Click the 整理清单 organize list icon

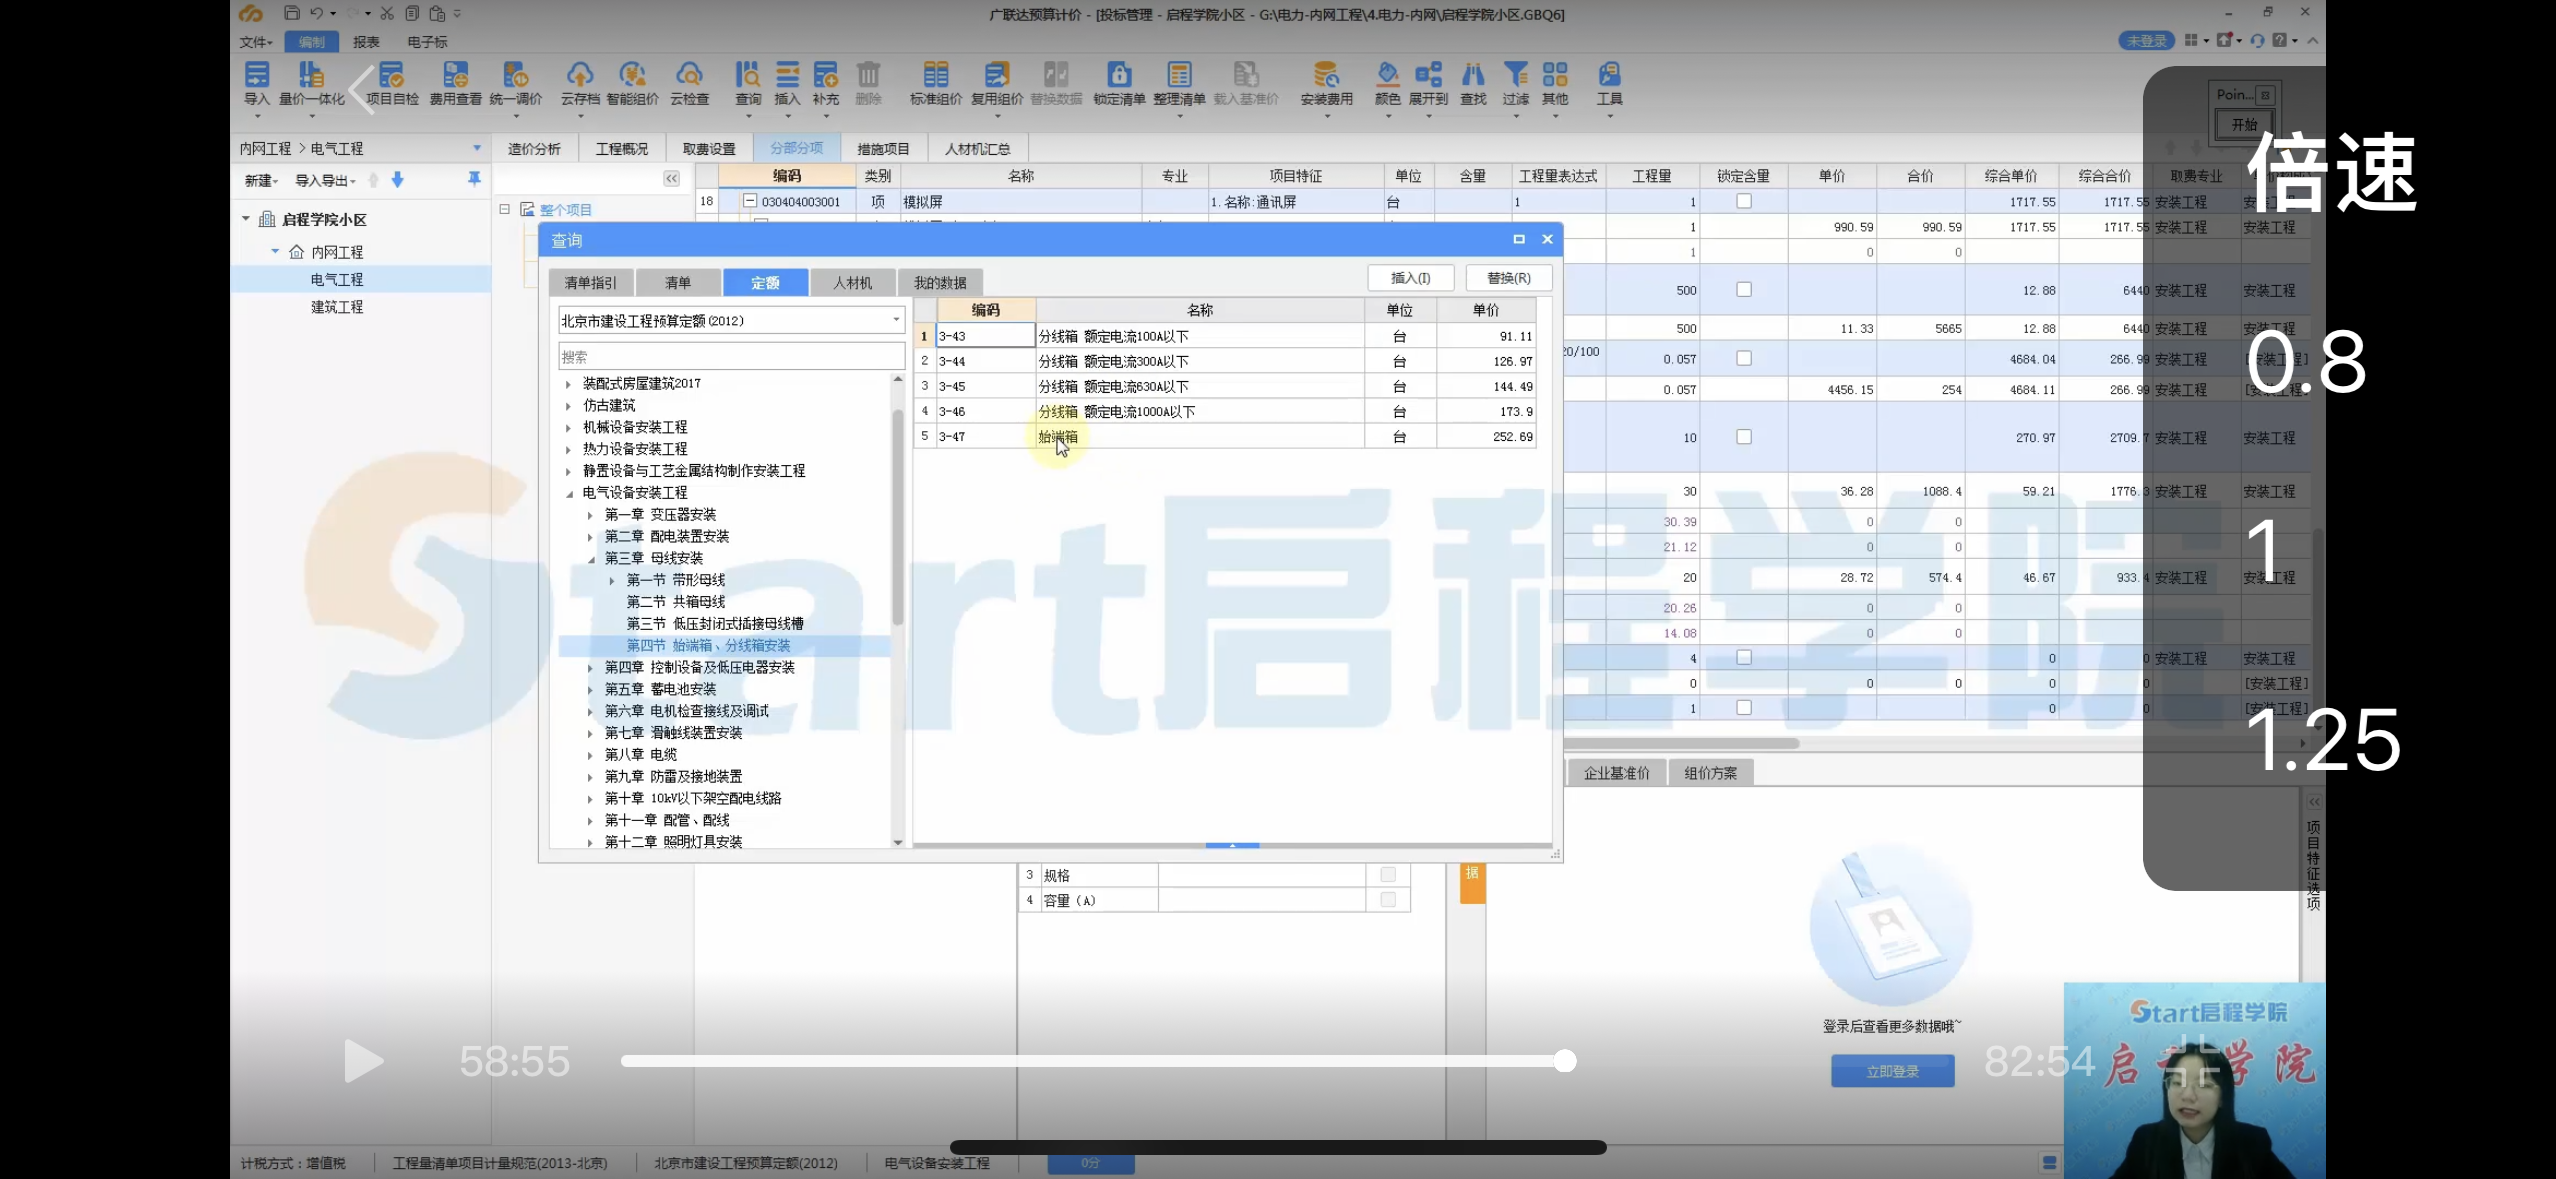pyautogui.click(x=1179, y=83)
